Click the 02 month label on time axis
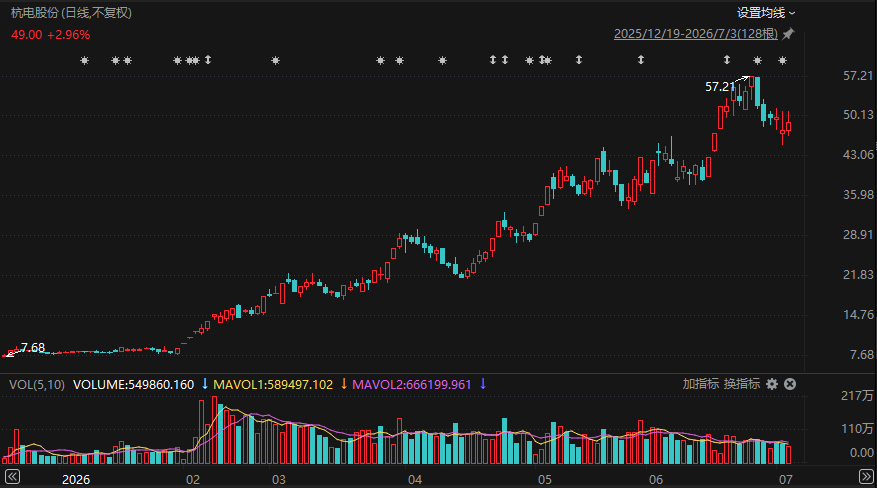877x488 pixels. 193,480
